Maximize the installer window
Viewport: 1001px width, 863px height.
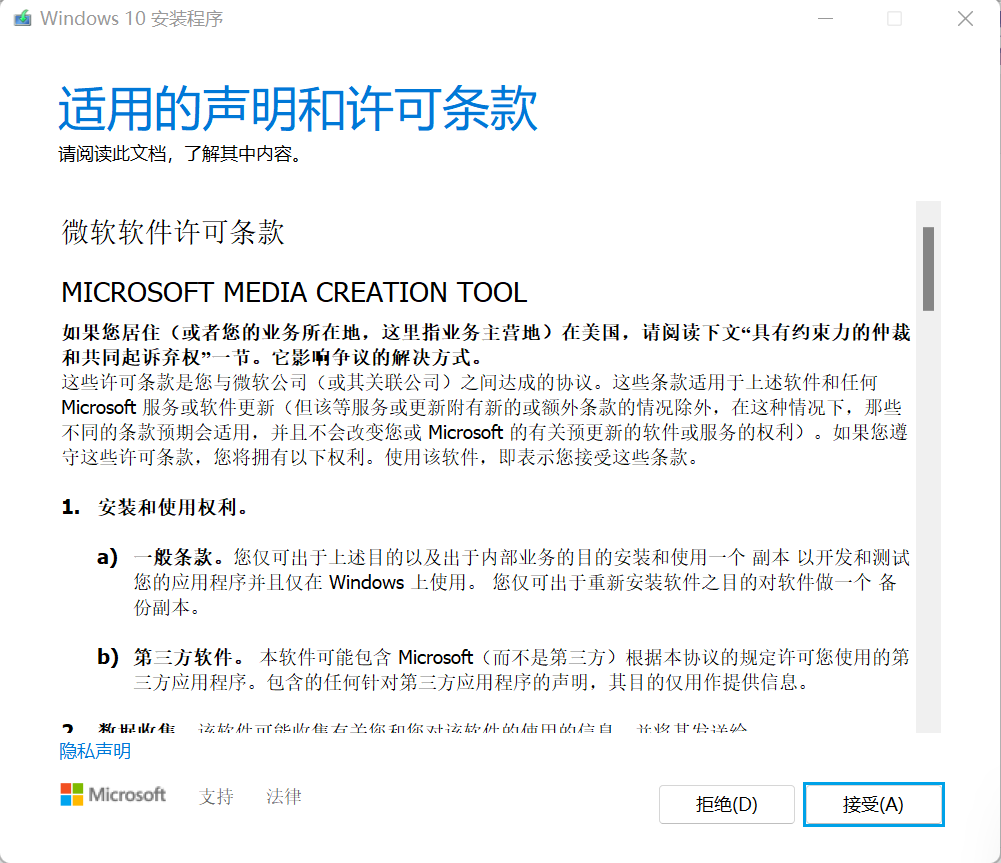pos(894,18)
